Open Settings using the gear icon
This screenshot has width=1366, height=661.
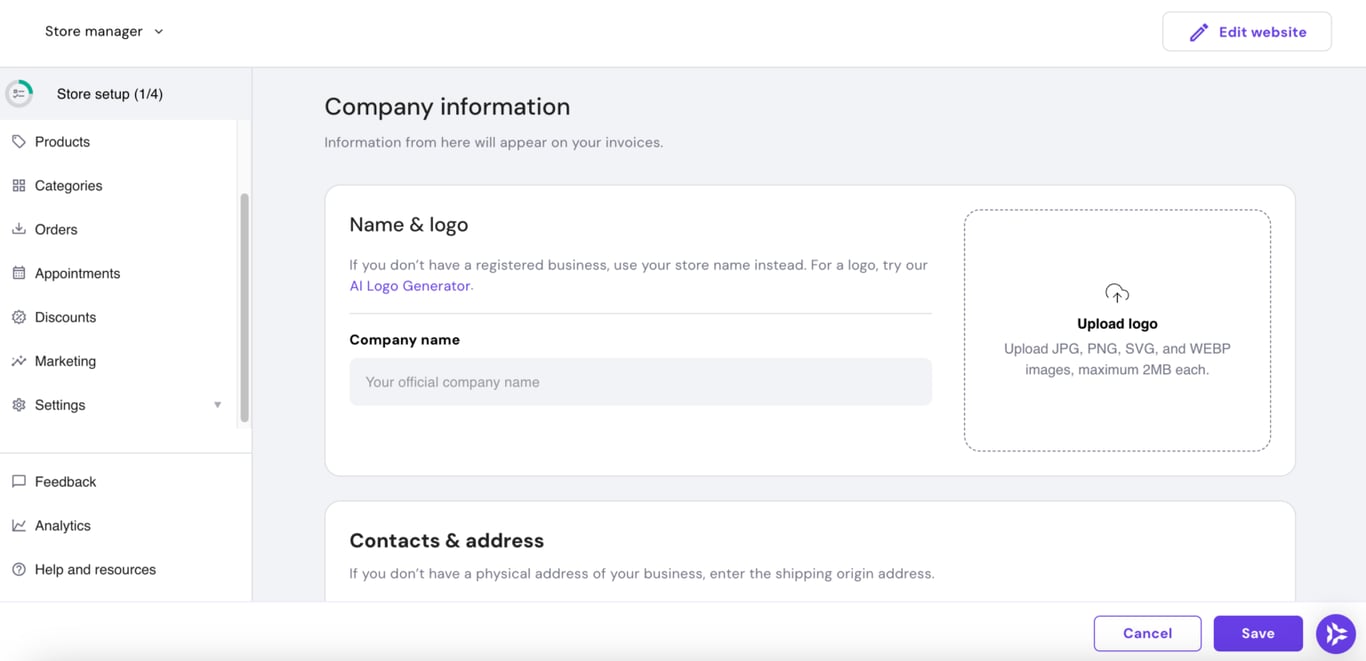tap(18, 405)
